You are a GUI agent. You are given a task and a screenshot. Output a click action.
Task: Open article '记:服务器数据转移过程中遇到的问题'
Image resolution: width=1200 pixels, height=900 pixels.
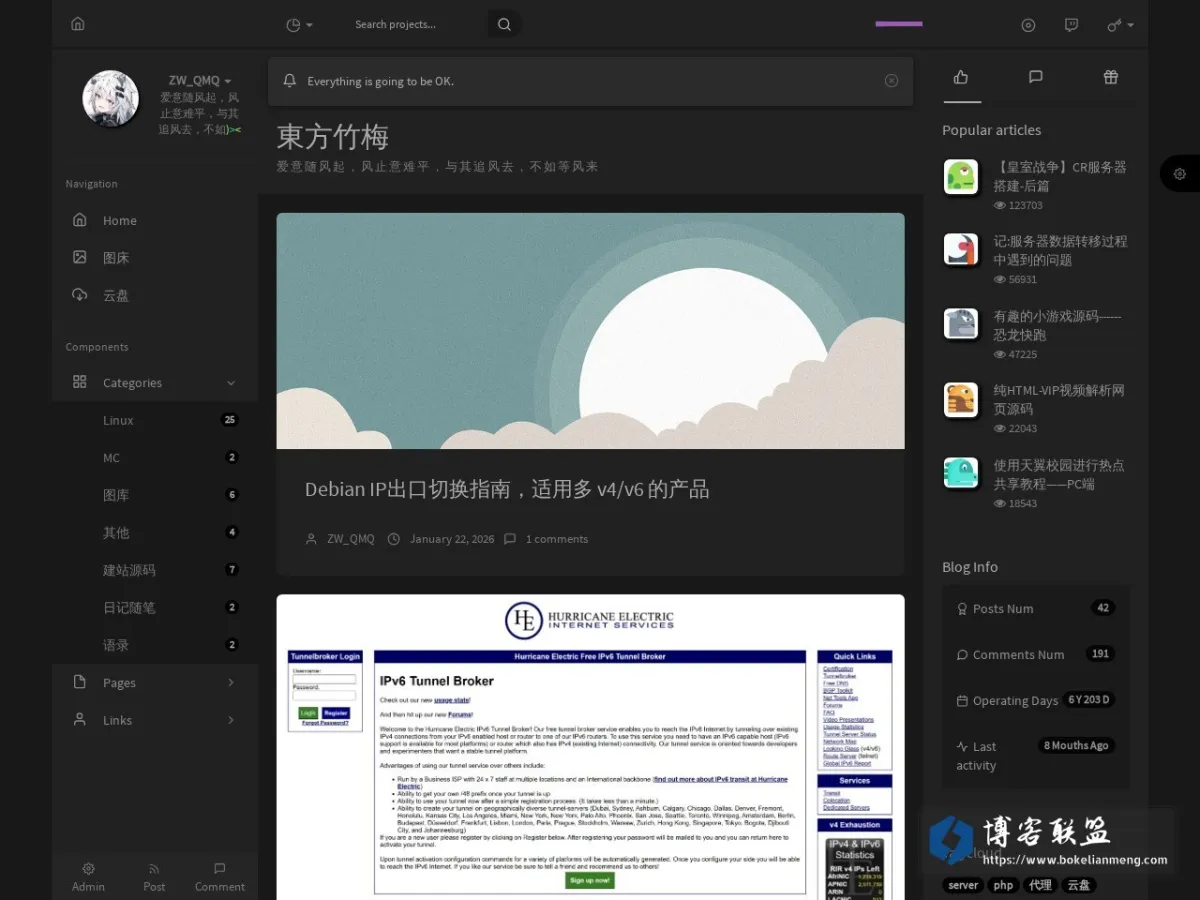tap(1060, 250)
